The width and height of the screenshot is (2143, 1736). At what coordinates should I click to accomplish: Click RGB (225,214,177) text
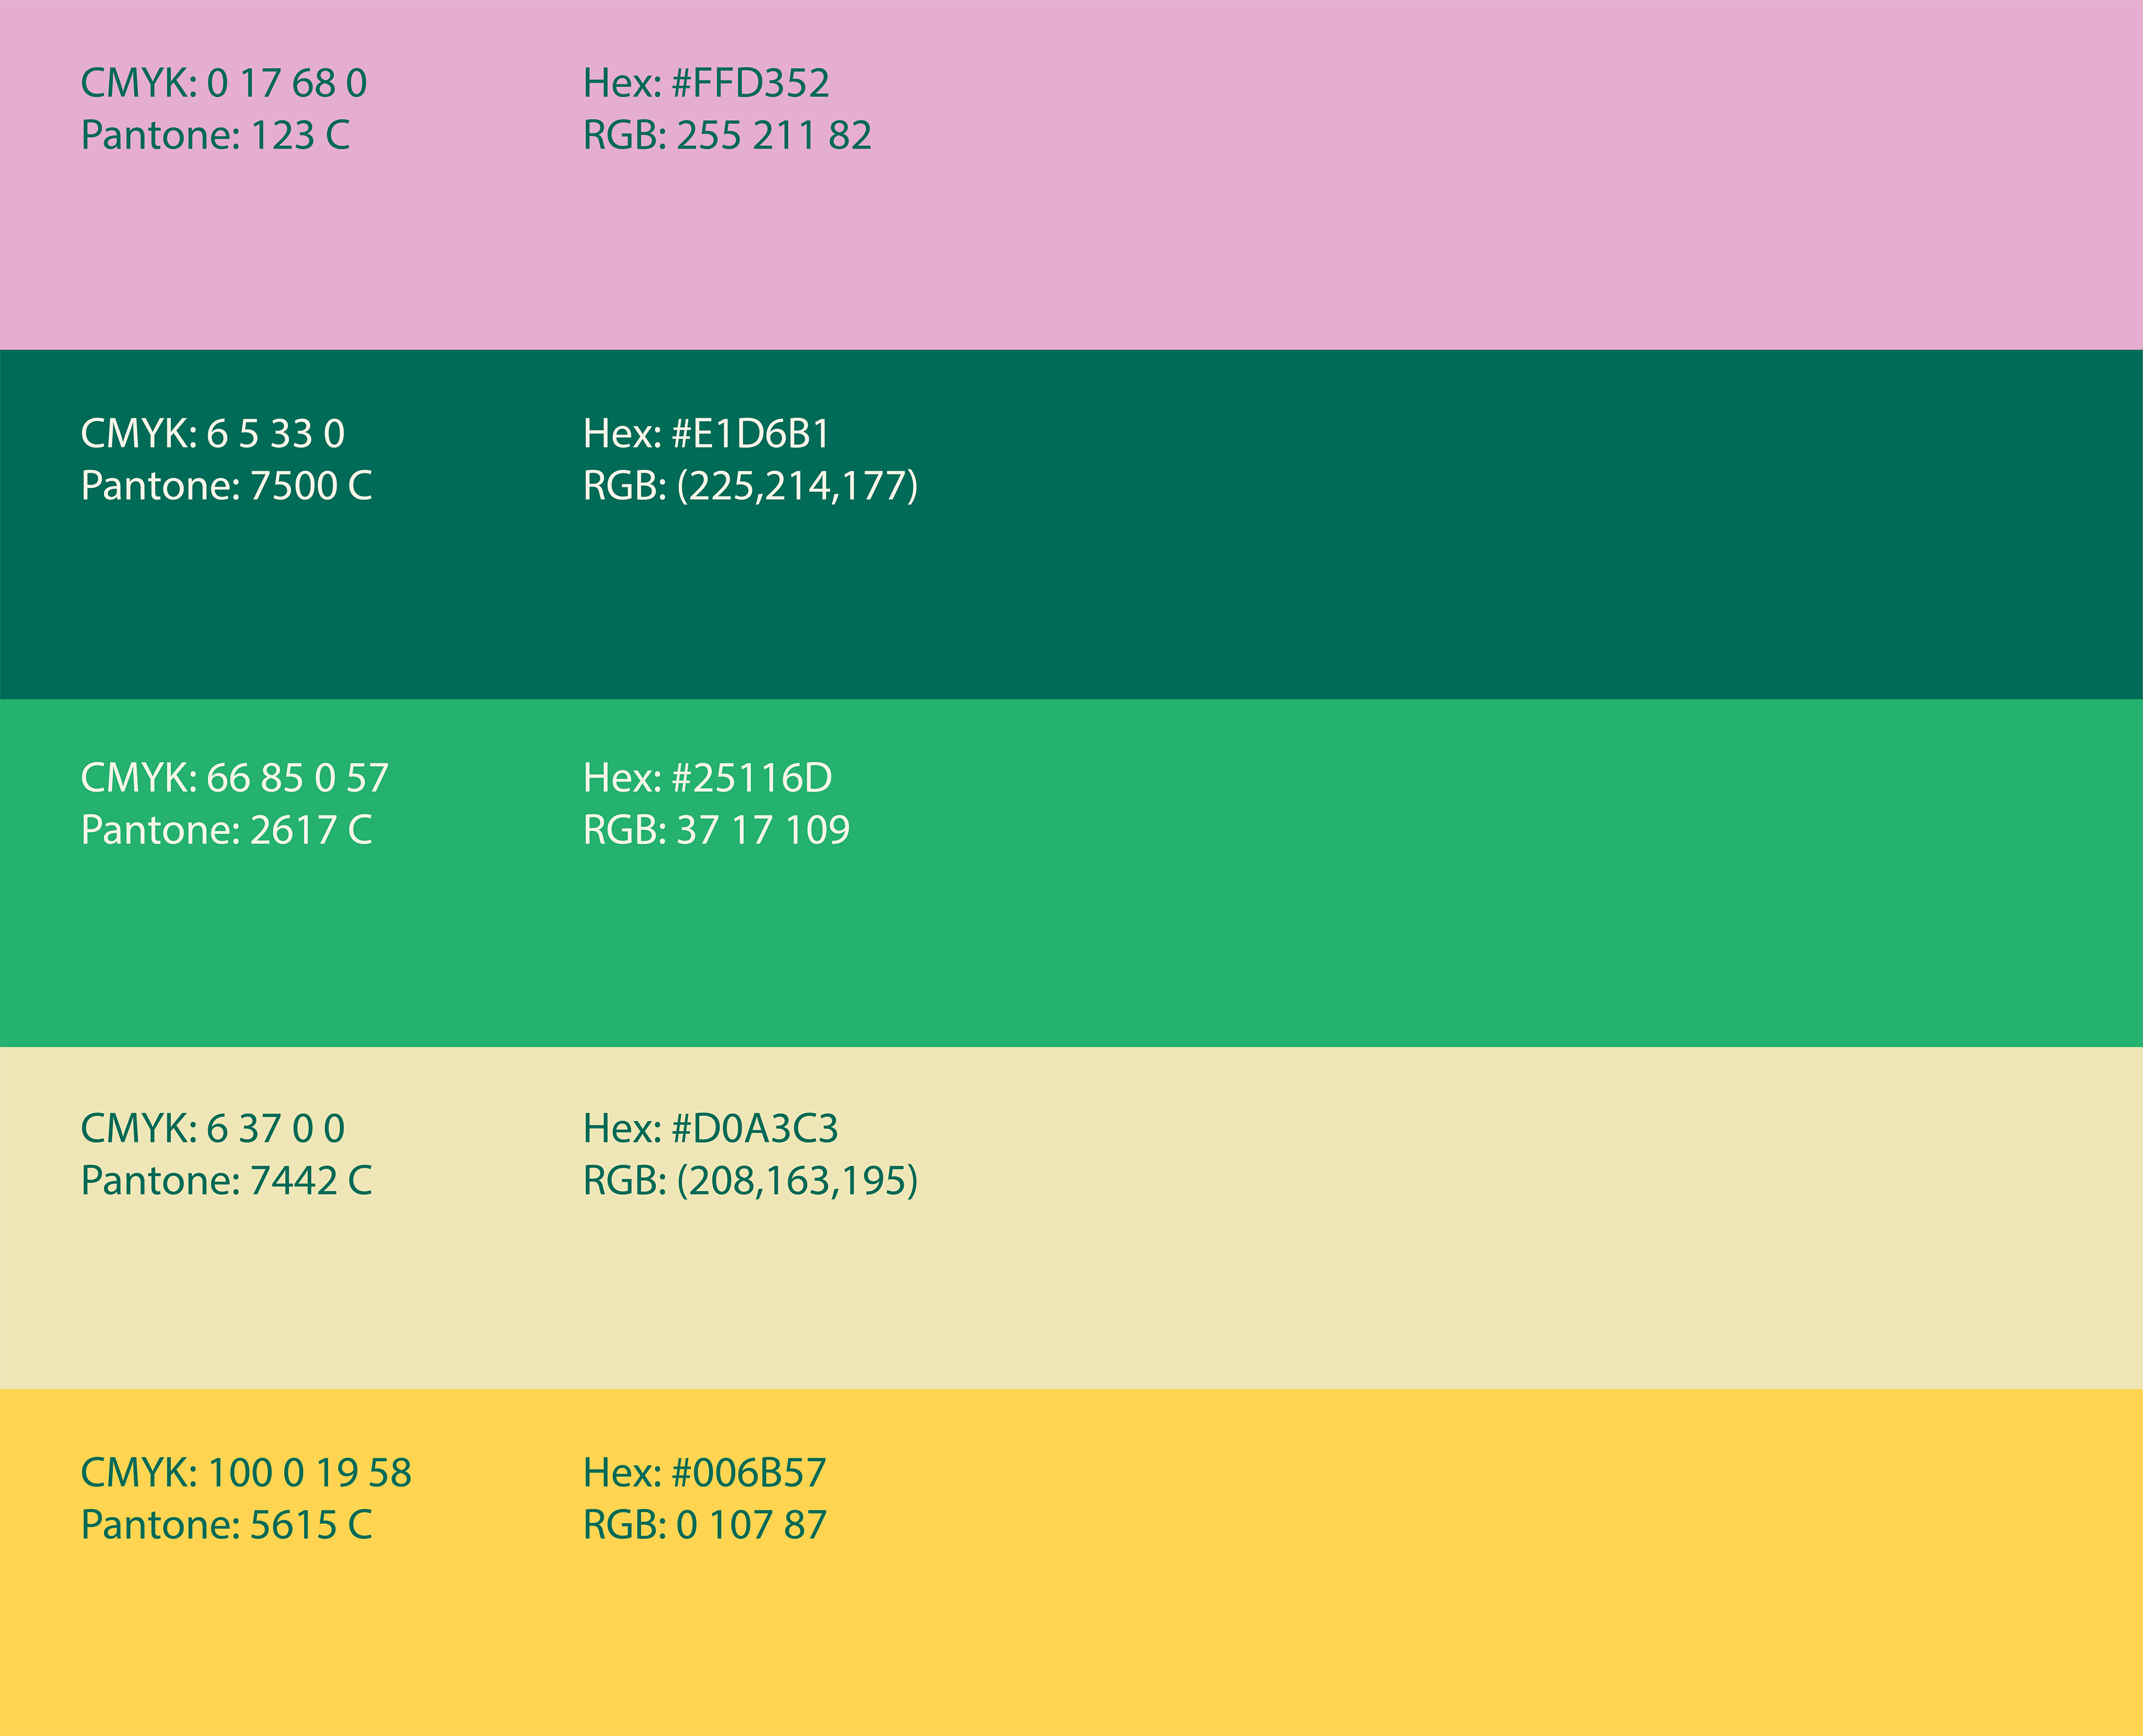[x=750, y=486]
